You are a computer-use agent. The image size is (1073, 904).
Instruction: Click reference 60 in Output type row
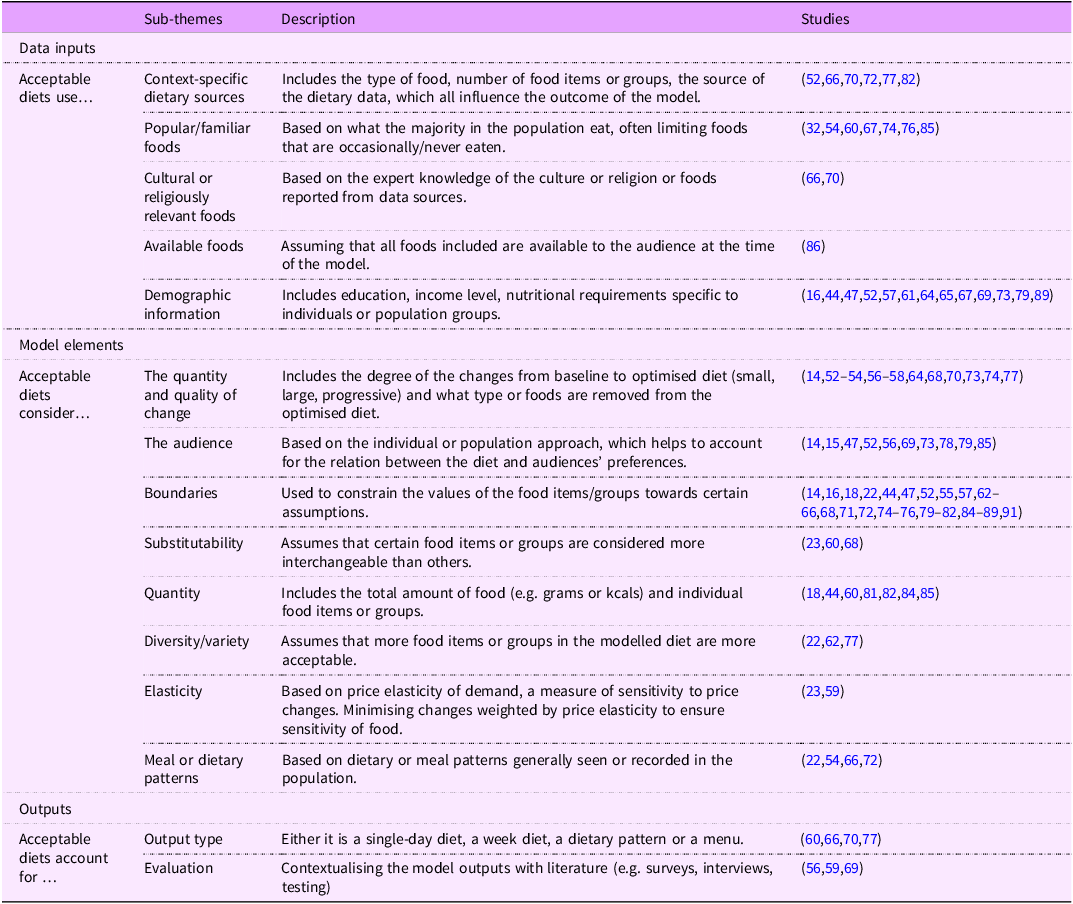pos(812,840)
